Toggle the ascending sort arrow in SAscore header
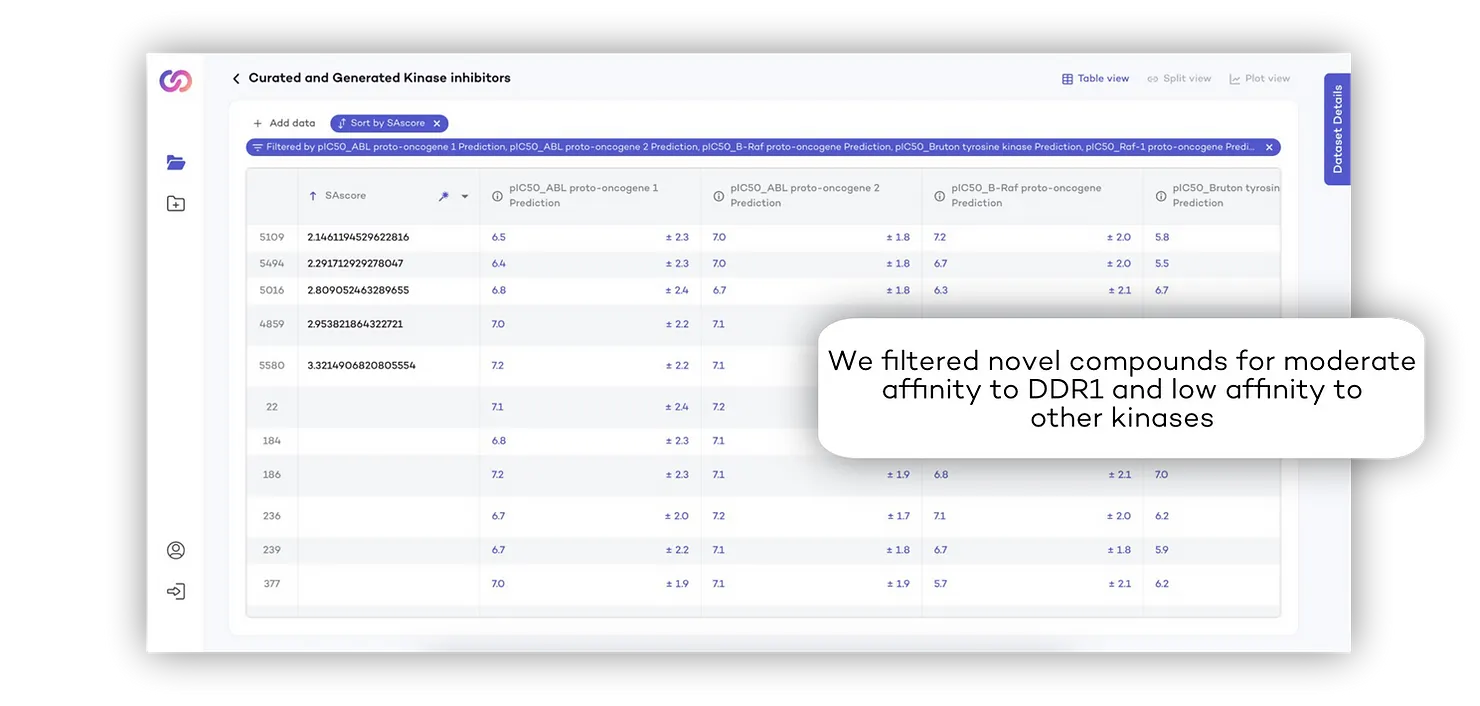 (x=313, y=196)
